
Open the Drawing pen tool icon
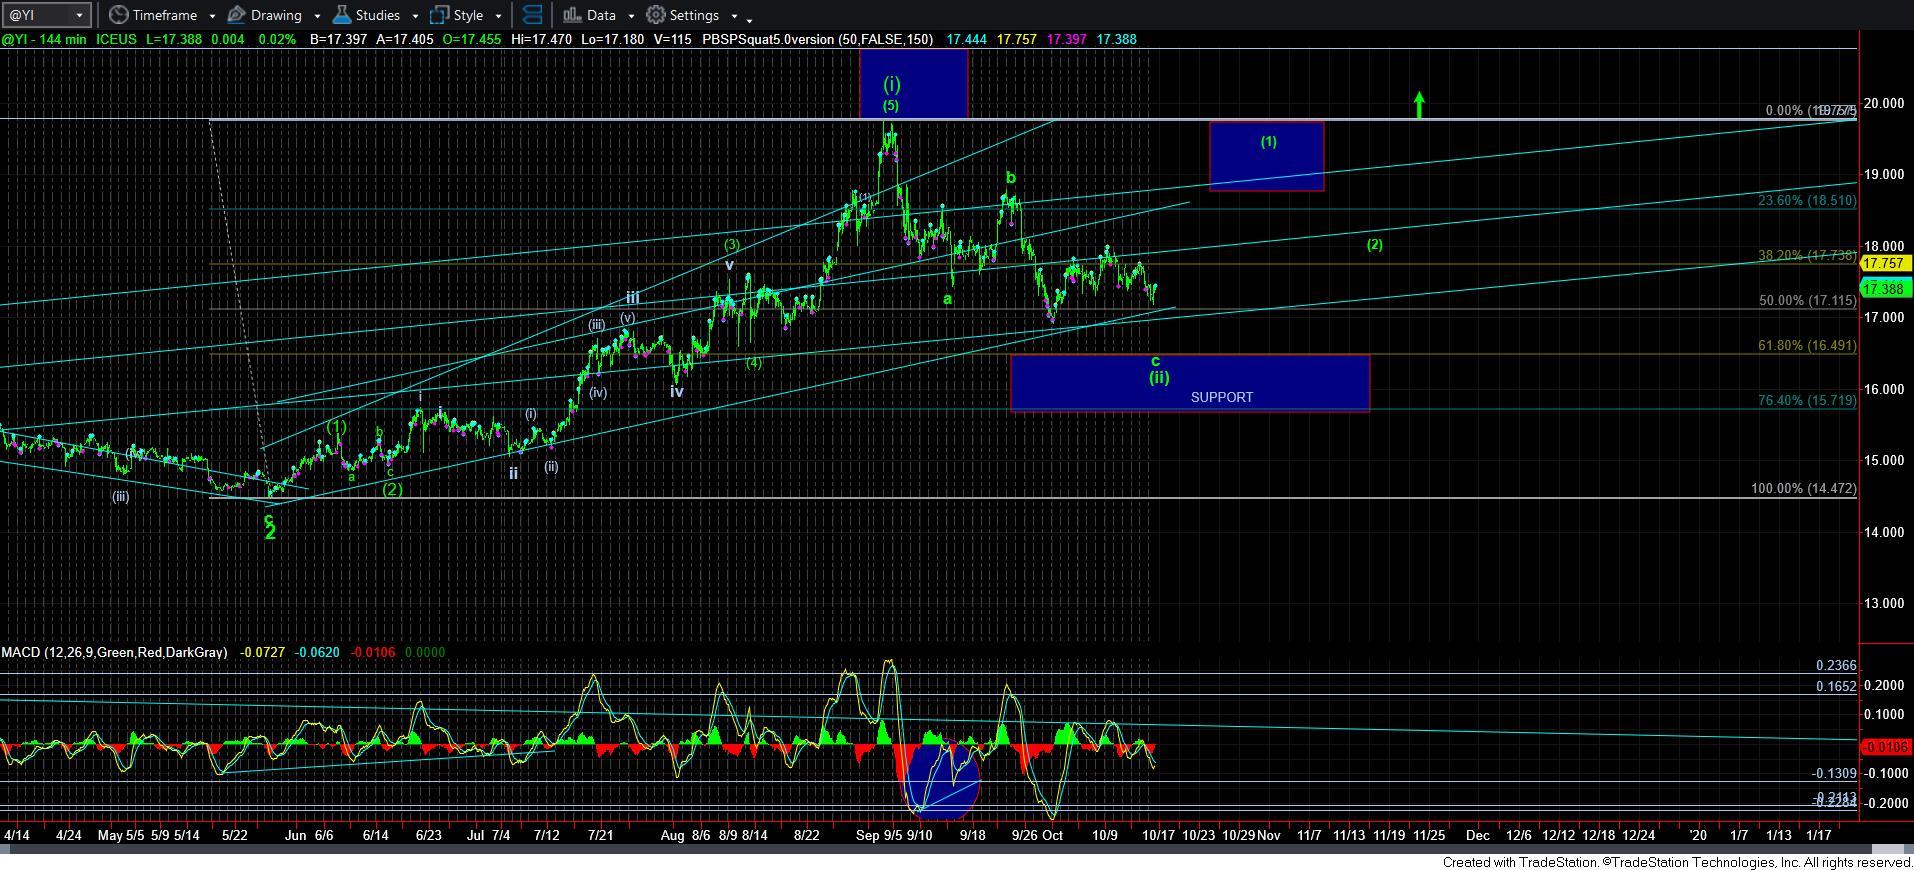(x=237, y=15)
